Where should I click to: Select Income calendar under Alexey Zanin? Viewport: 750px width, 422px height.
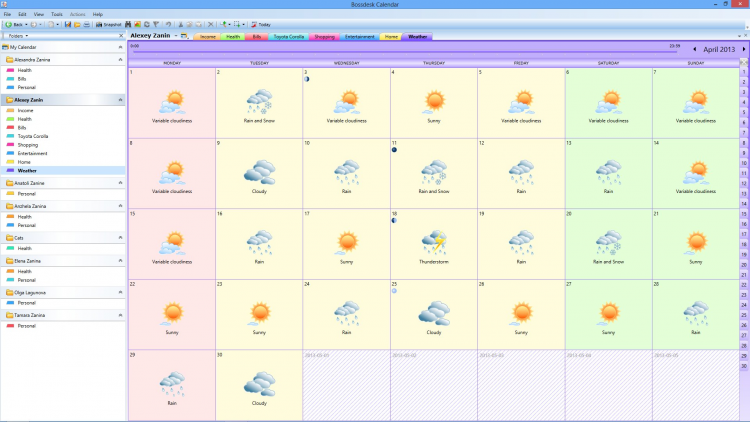click(25, 111)
